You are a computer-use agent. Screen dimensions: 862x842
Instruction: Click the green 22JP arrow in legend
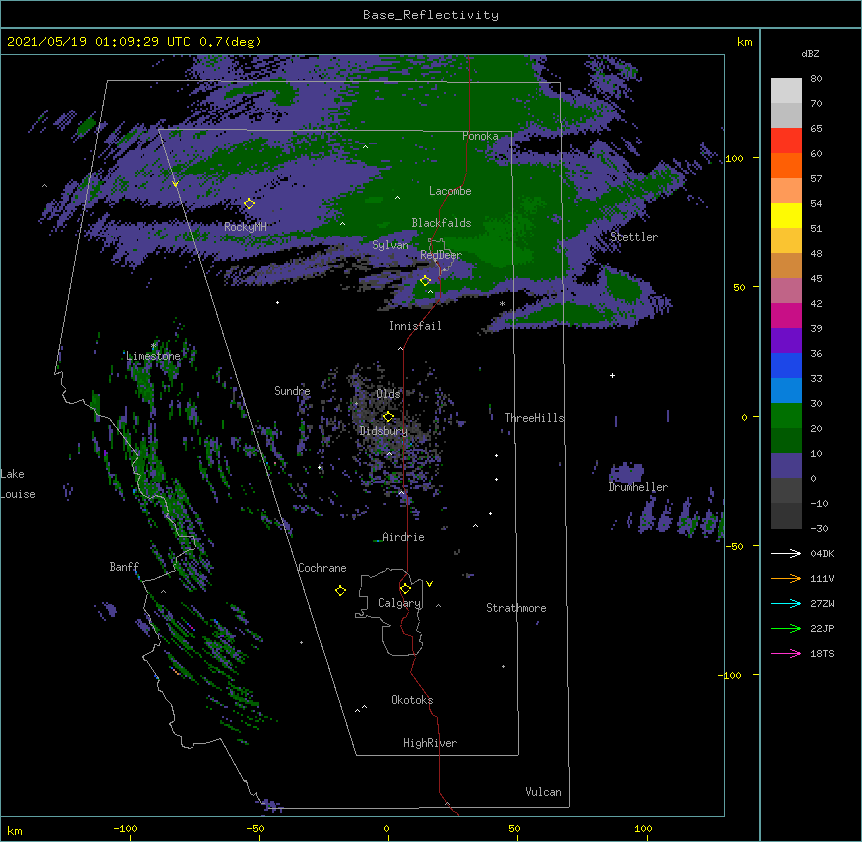(786, 628)
